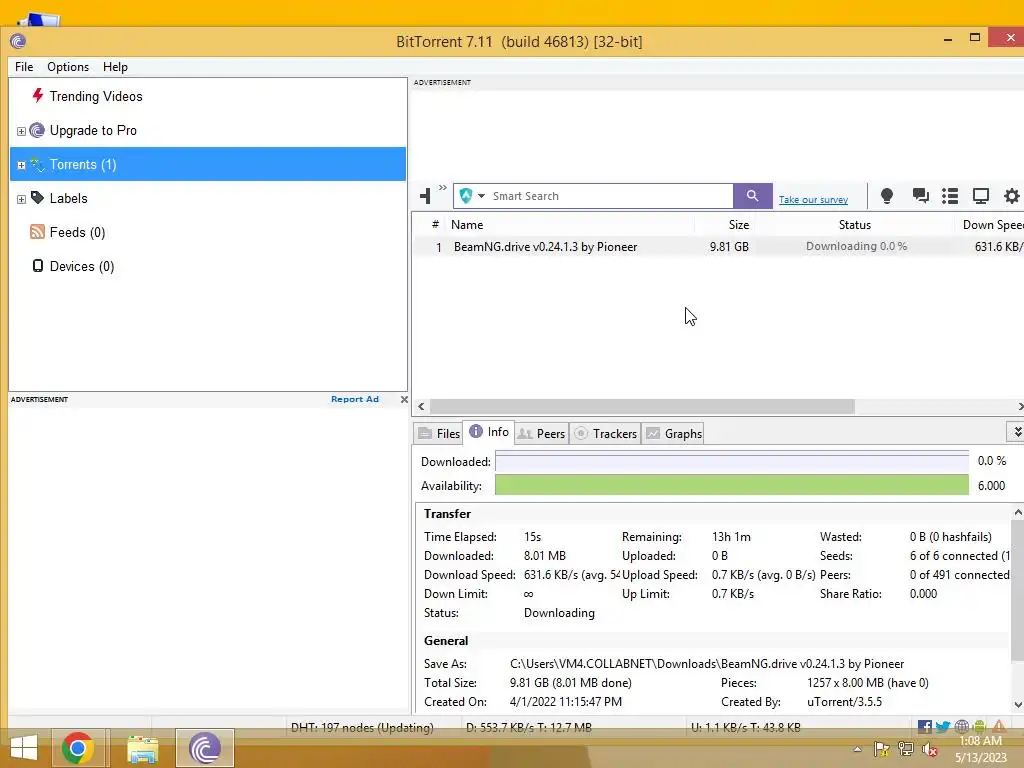Open File Explorer from the taskbar

pos(142,748)
